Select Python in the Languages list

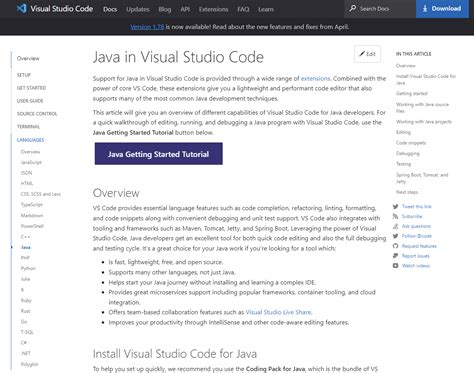pyautogui.click(x=28, y=268)
